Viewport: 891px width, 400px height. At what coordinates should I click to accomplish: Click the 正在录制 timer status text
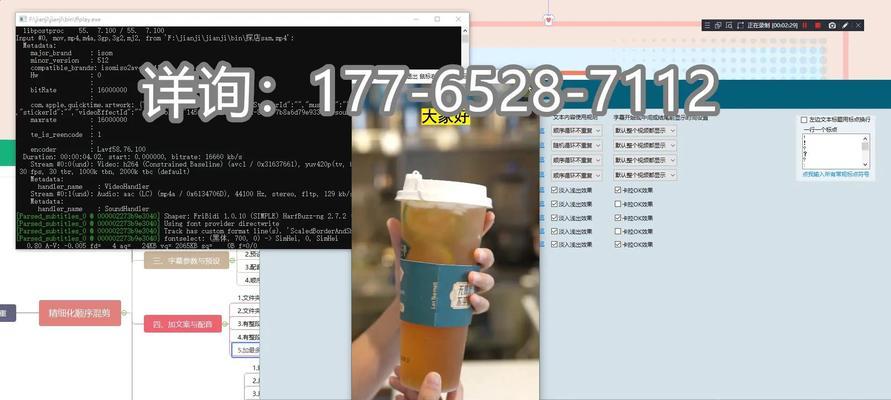coord(773,26)
